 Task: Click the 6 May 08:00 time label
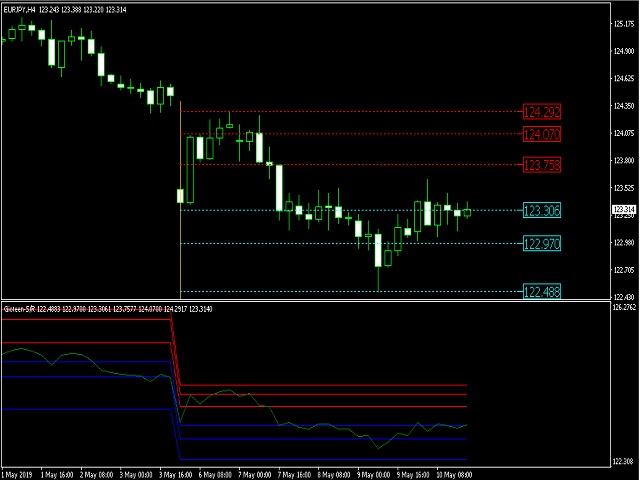pyautogui.click(x=215, y=475)
